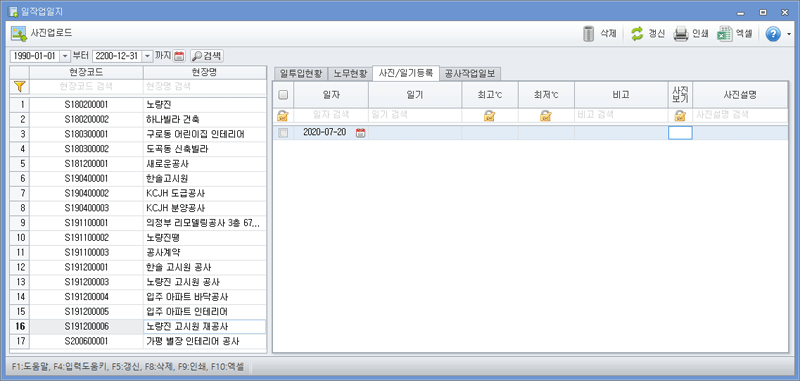
Task: Select the KCJH 도급공사 row
Action: 138,193
